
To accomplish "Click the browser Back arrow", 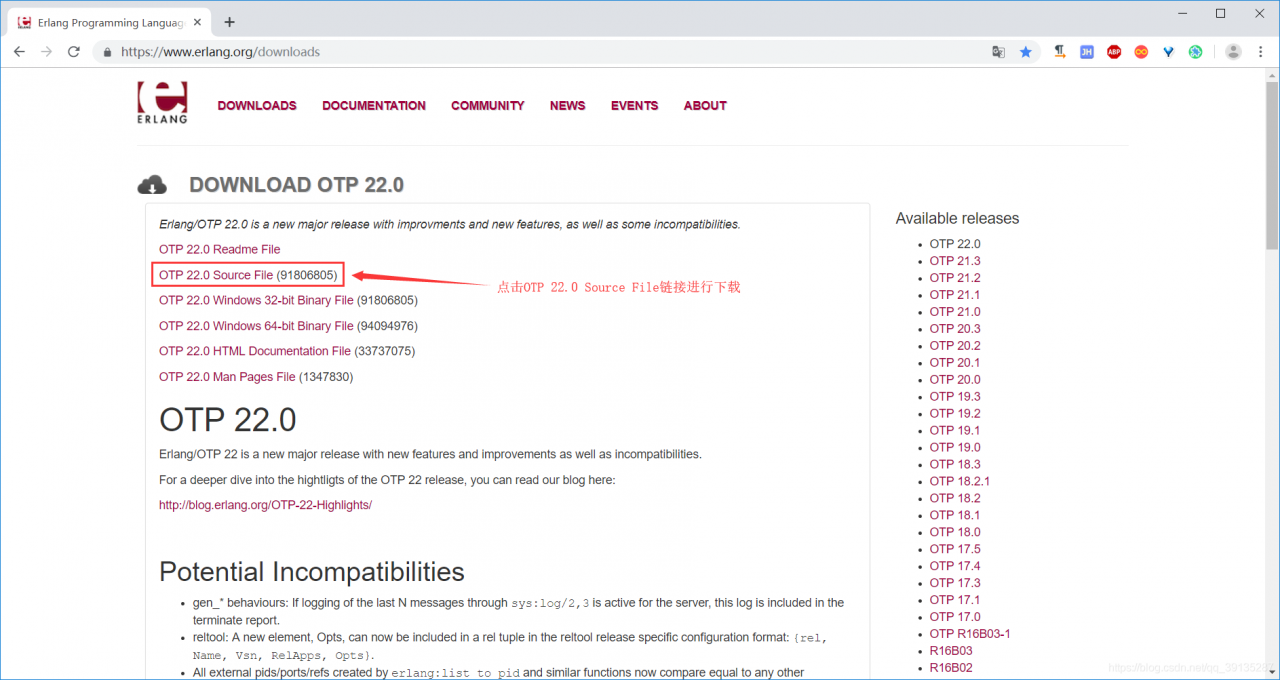I will tap(19, 52).
